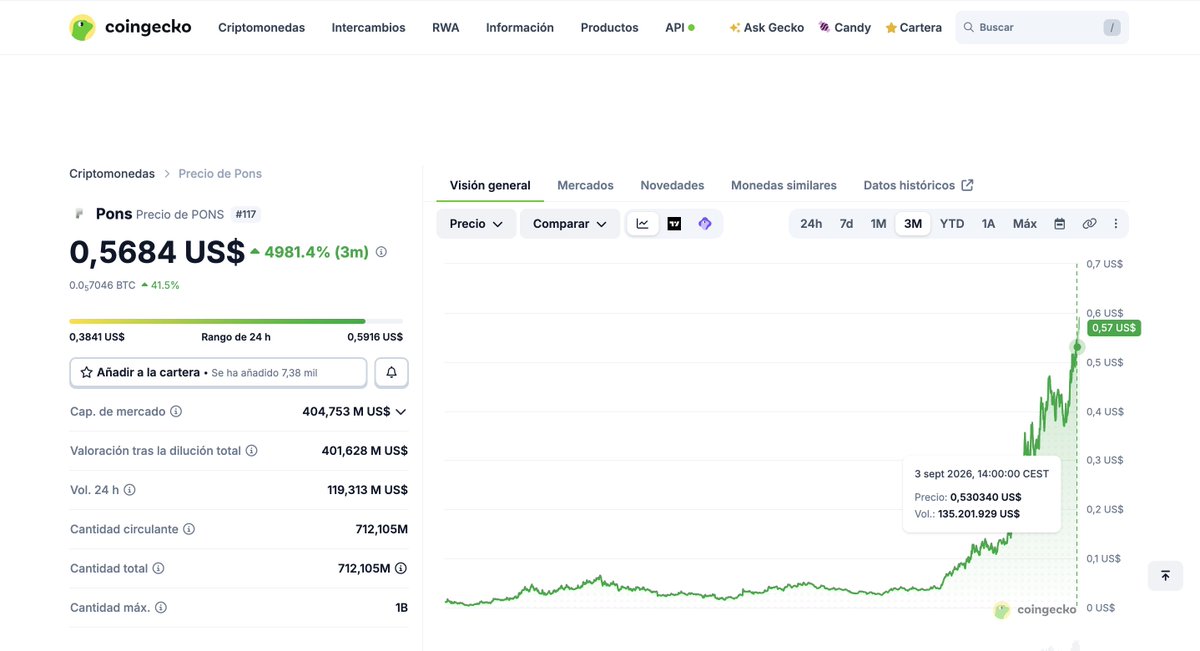The image size is (1200, 651).
Task: Switch to TradingView chart
Action: coord(674,224)
